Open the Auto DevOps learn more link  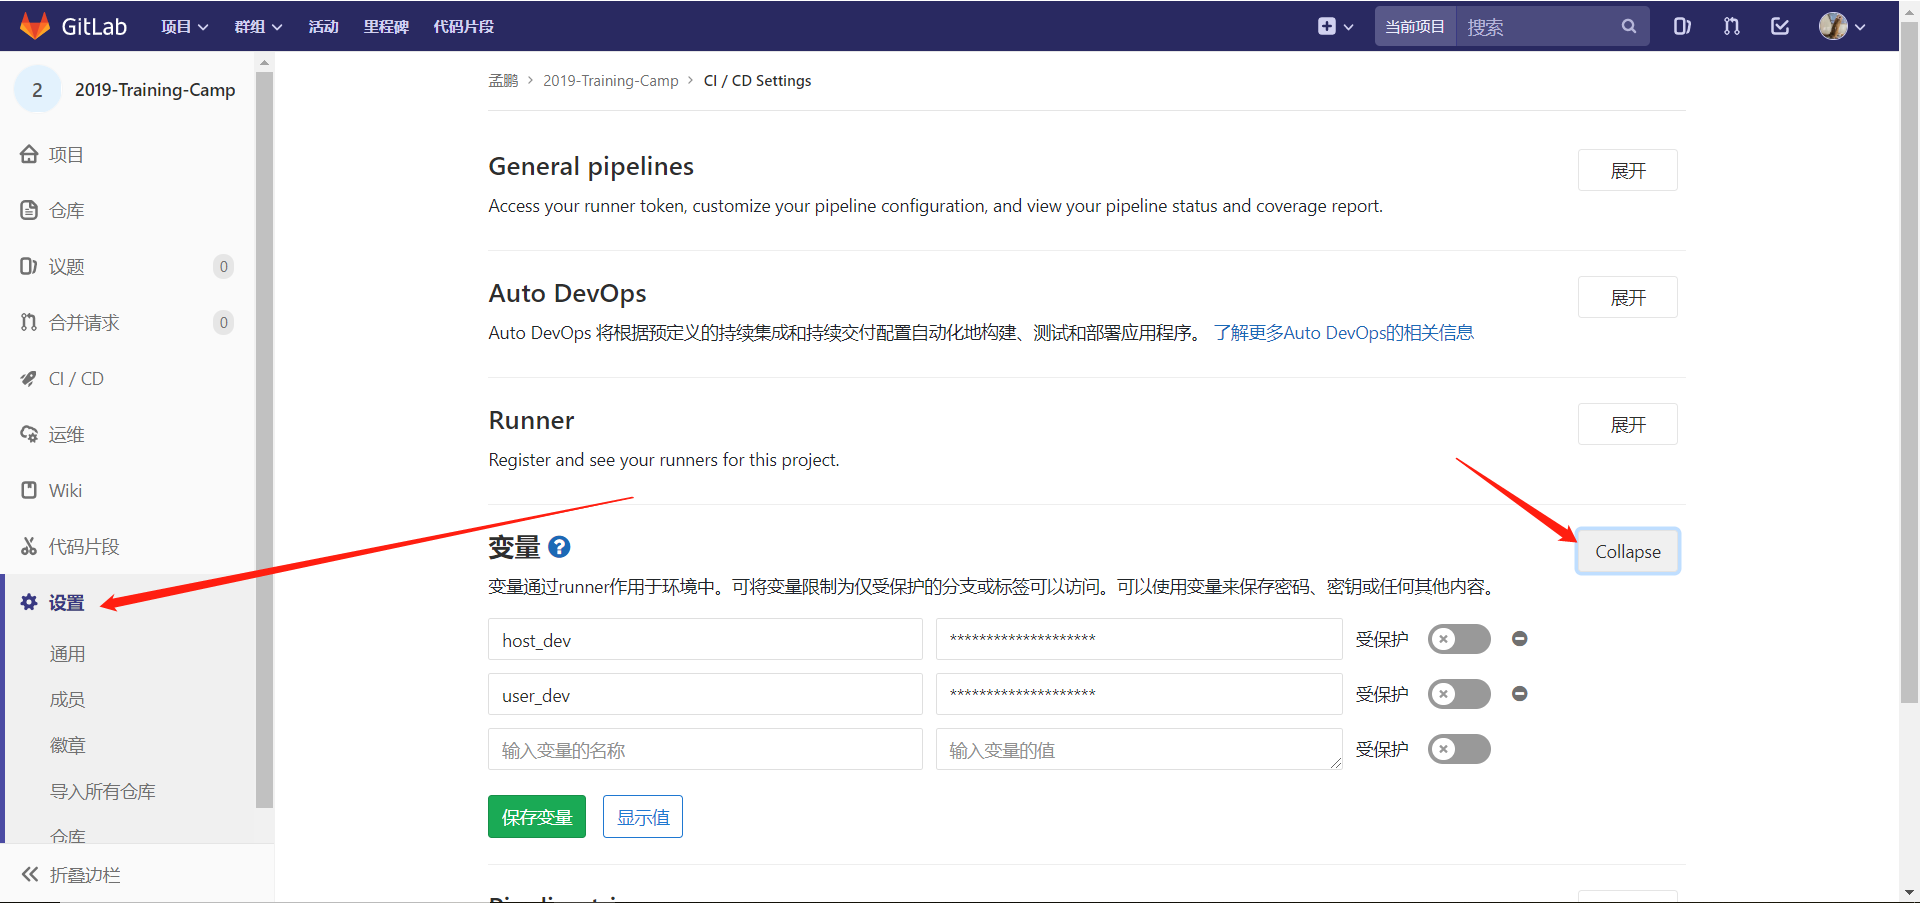coord(1345,332)
